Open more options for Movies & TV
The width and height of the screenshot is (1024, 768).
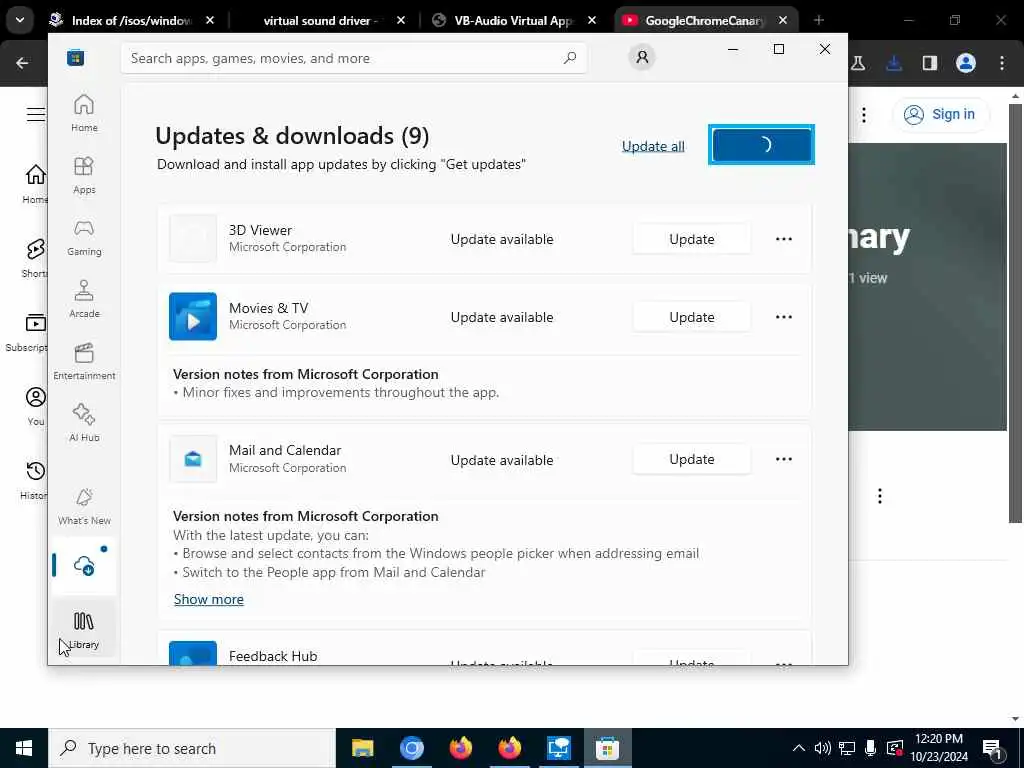[784, 317]
